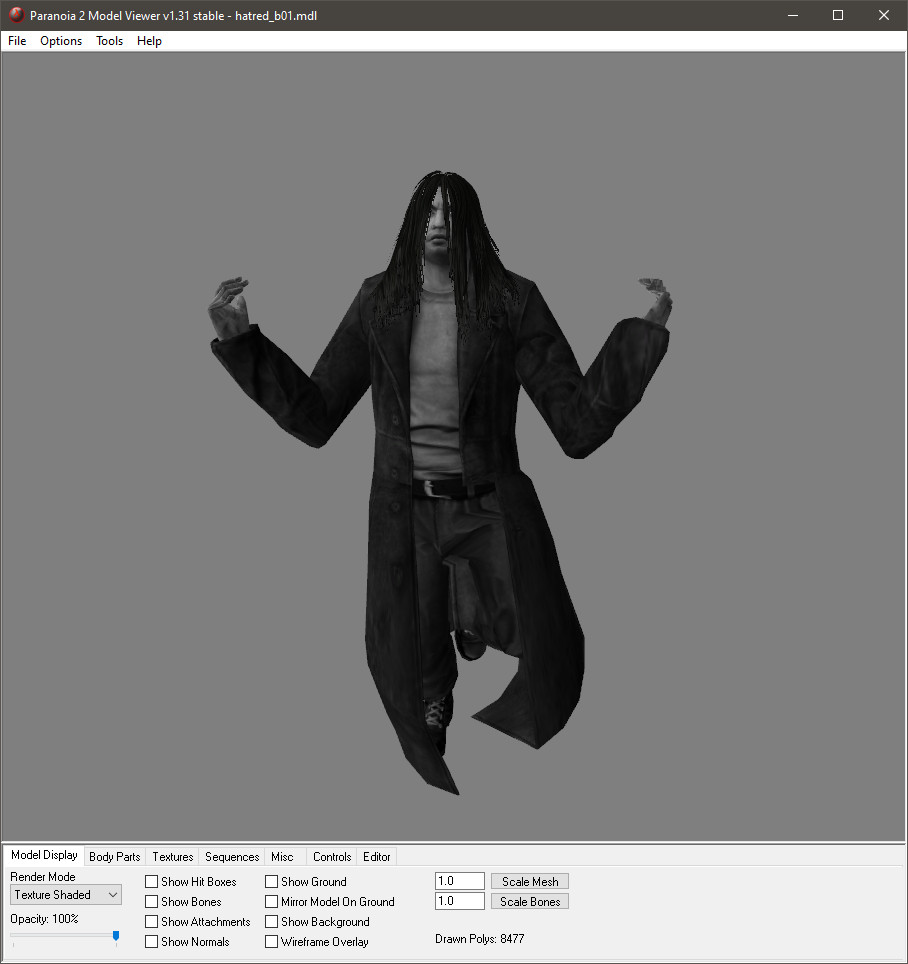Enable Wireframe Overlay checkbox
908x964 pixels.
point(272,942)
